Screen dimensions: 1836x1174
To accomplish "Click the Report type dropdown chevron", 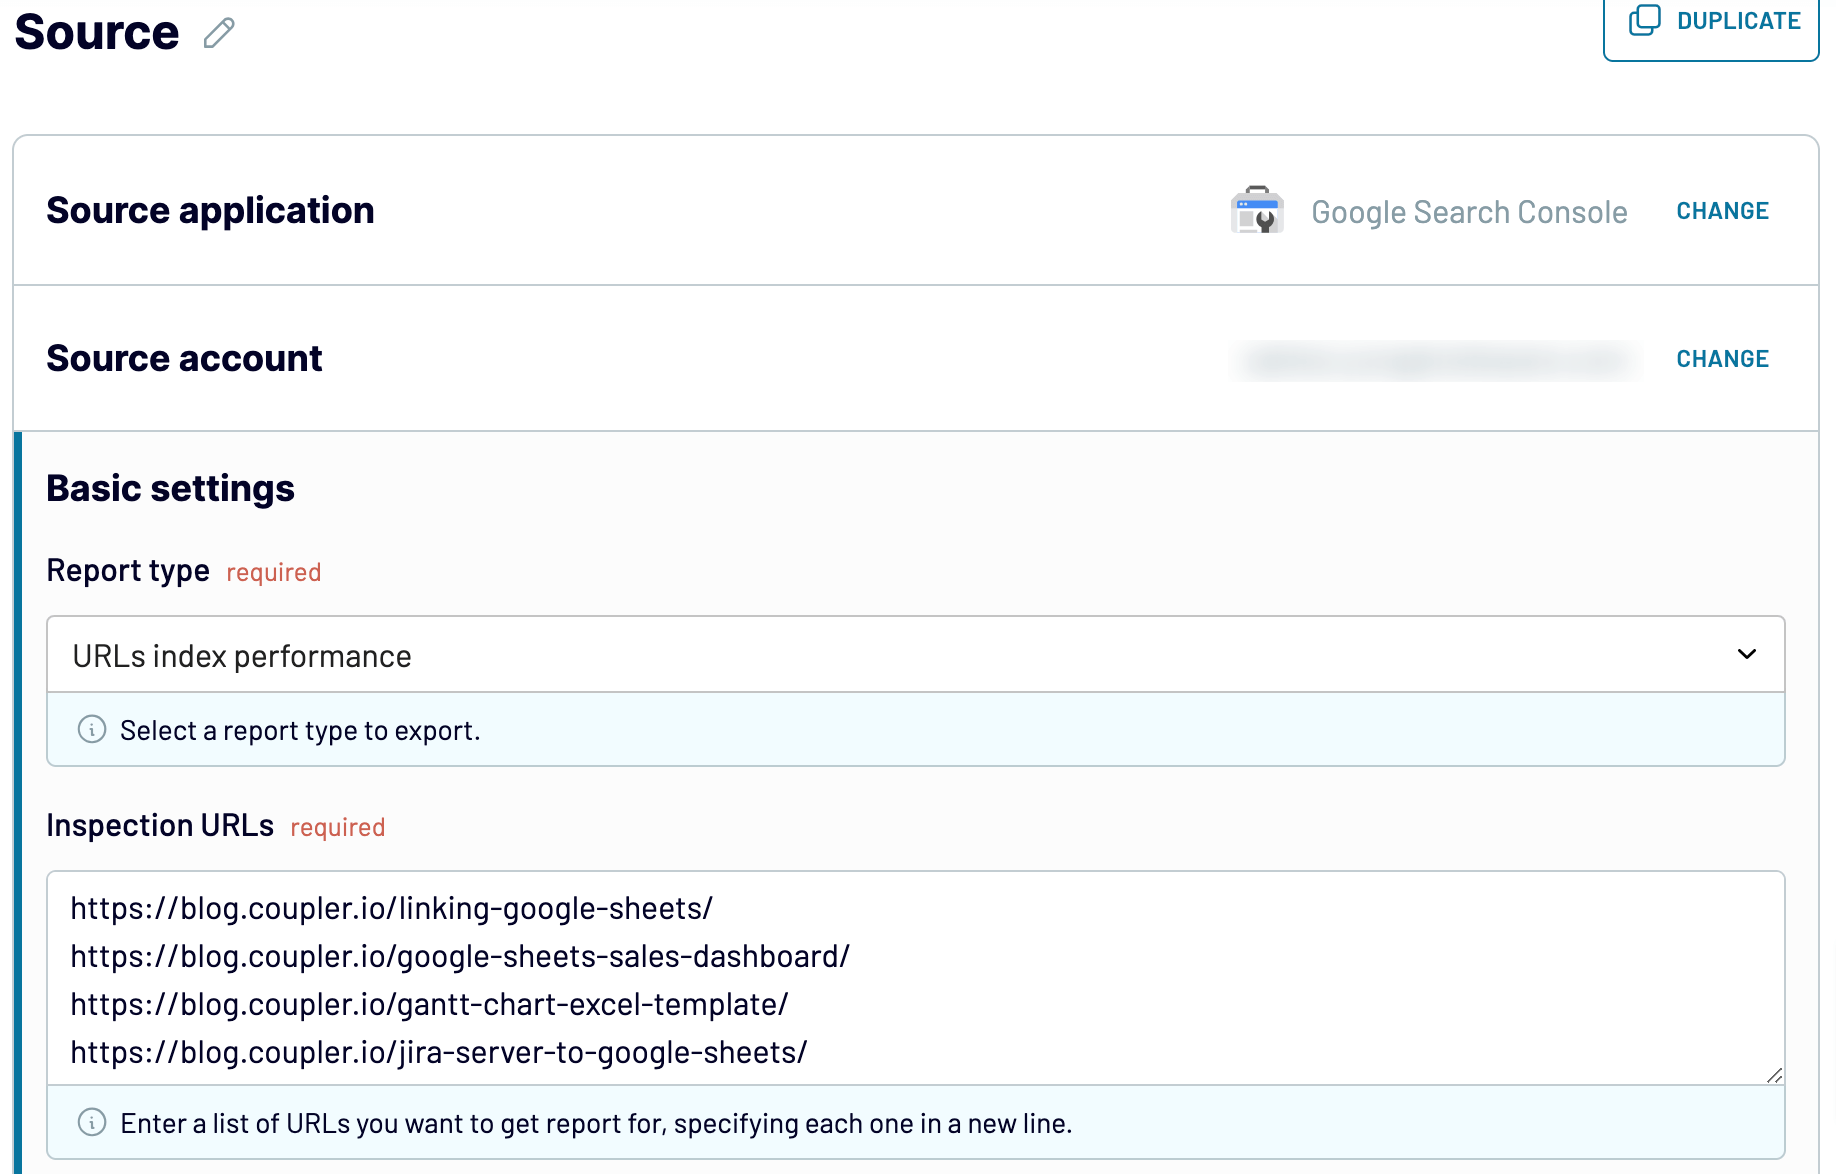I will [1746, 654].
